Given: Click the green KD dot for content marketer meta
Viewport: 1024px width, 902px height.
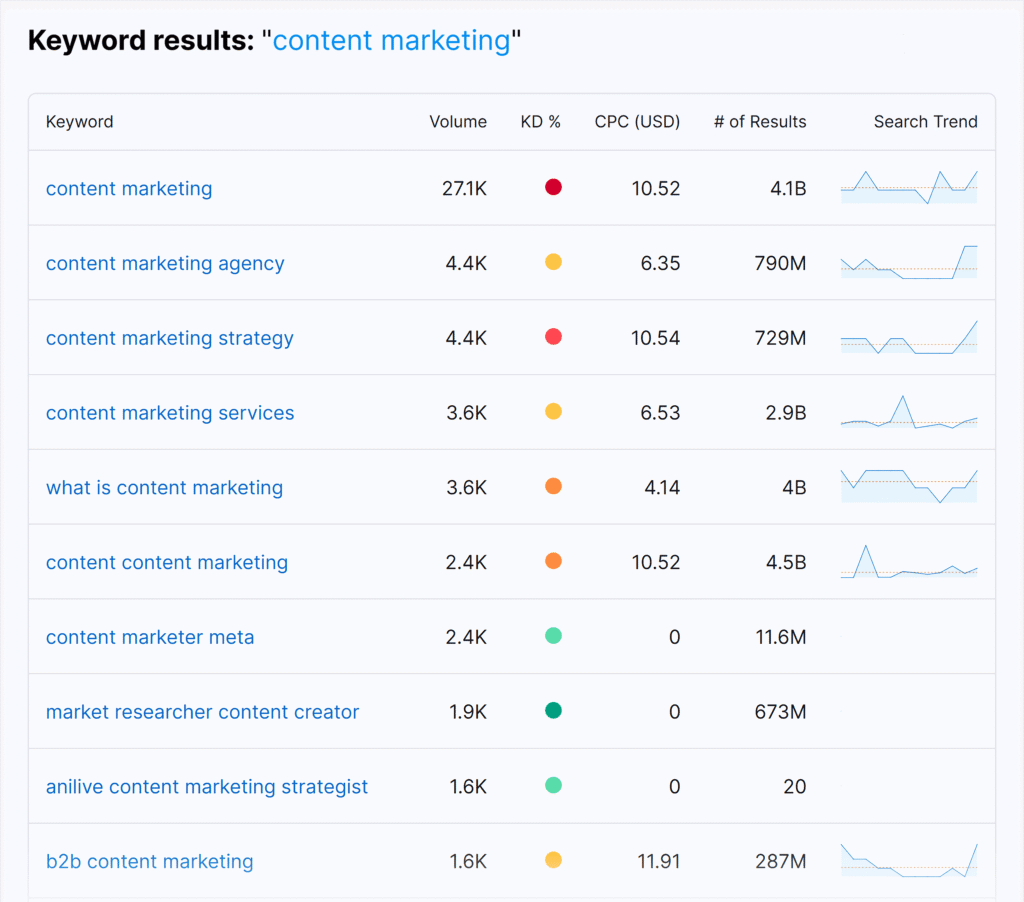Looking at the screenshot, I should 553,637.
